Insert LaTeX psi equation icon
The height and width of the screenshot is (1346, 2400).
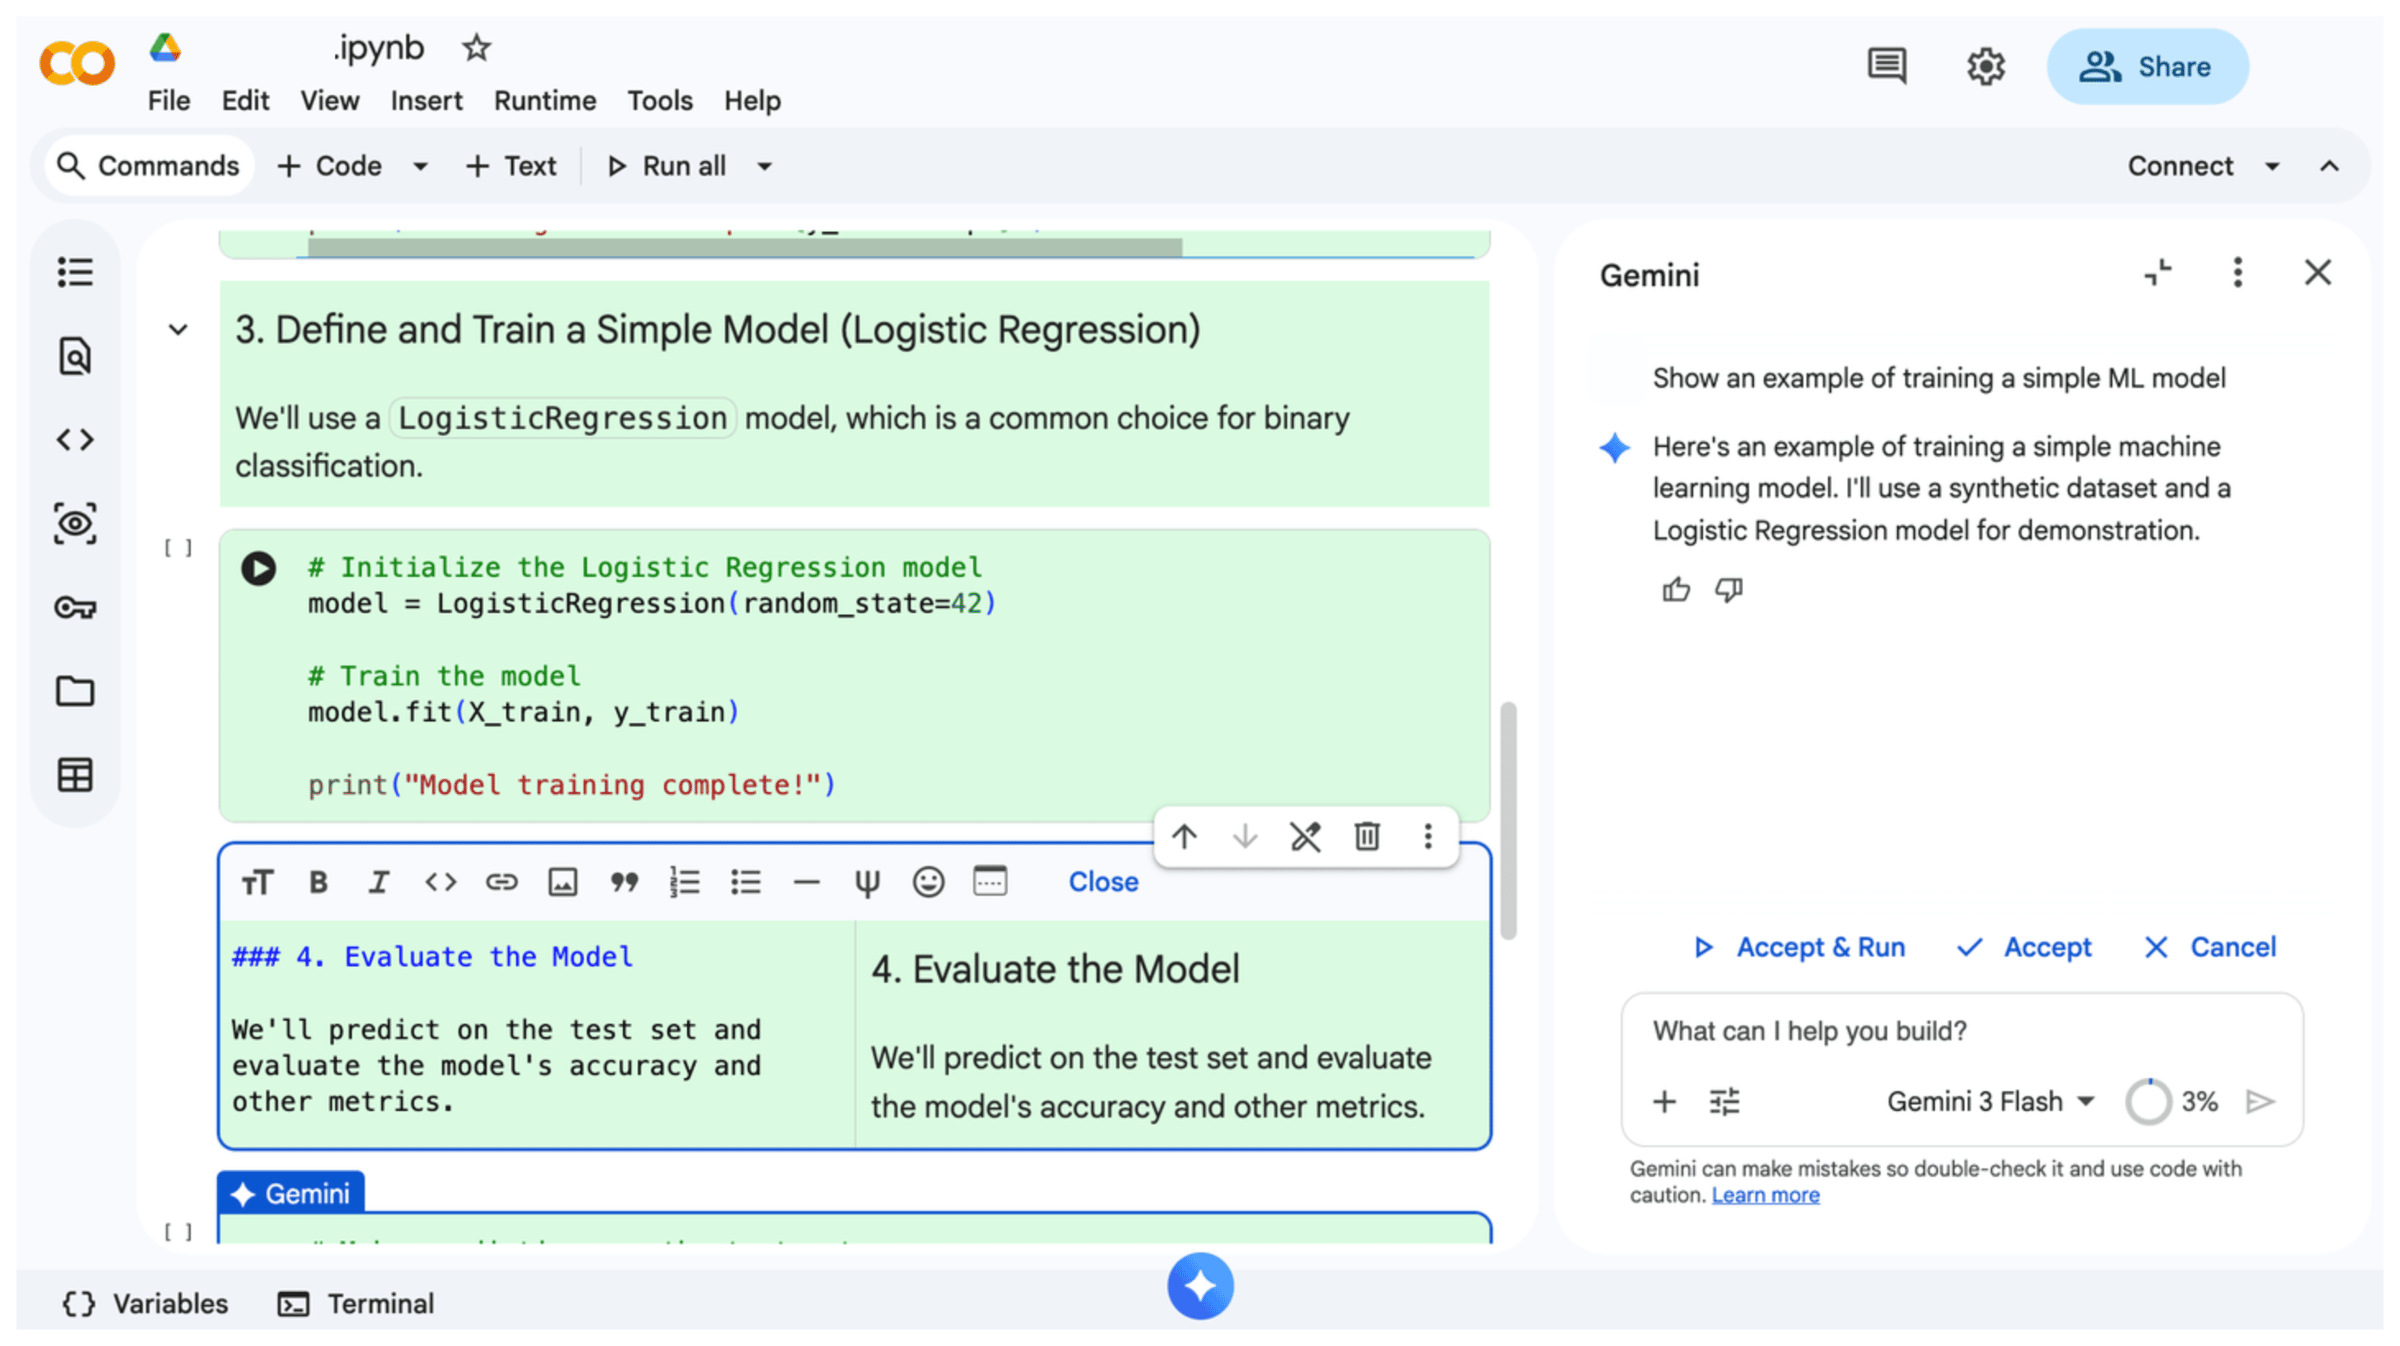point(867,882)
